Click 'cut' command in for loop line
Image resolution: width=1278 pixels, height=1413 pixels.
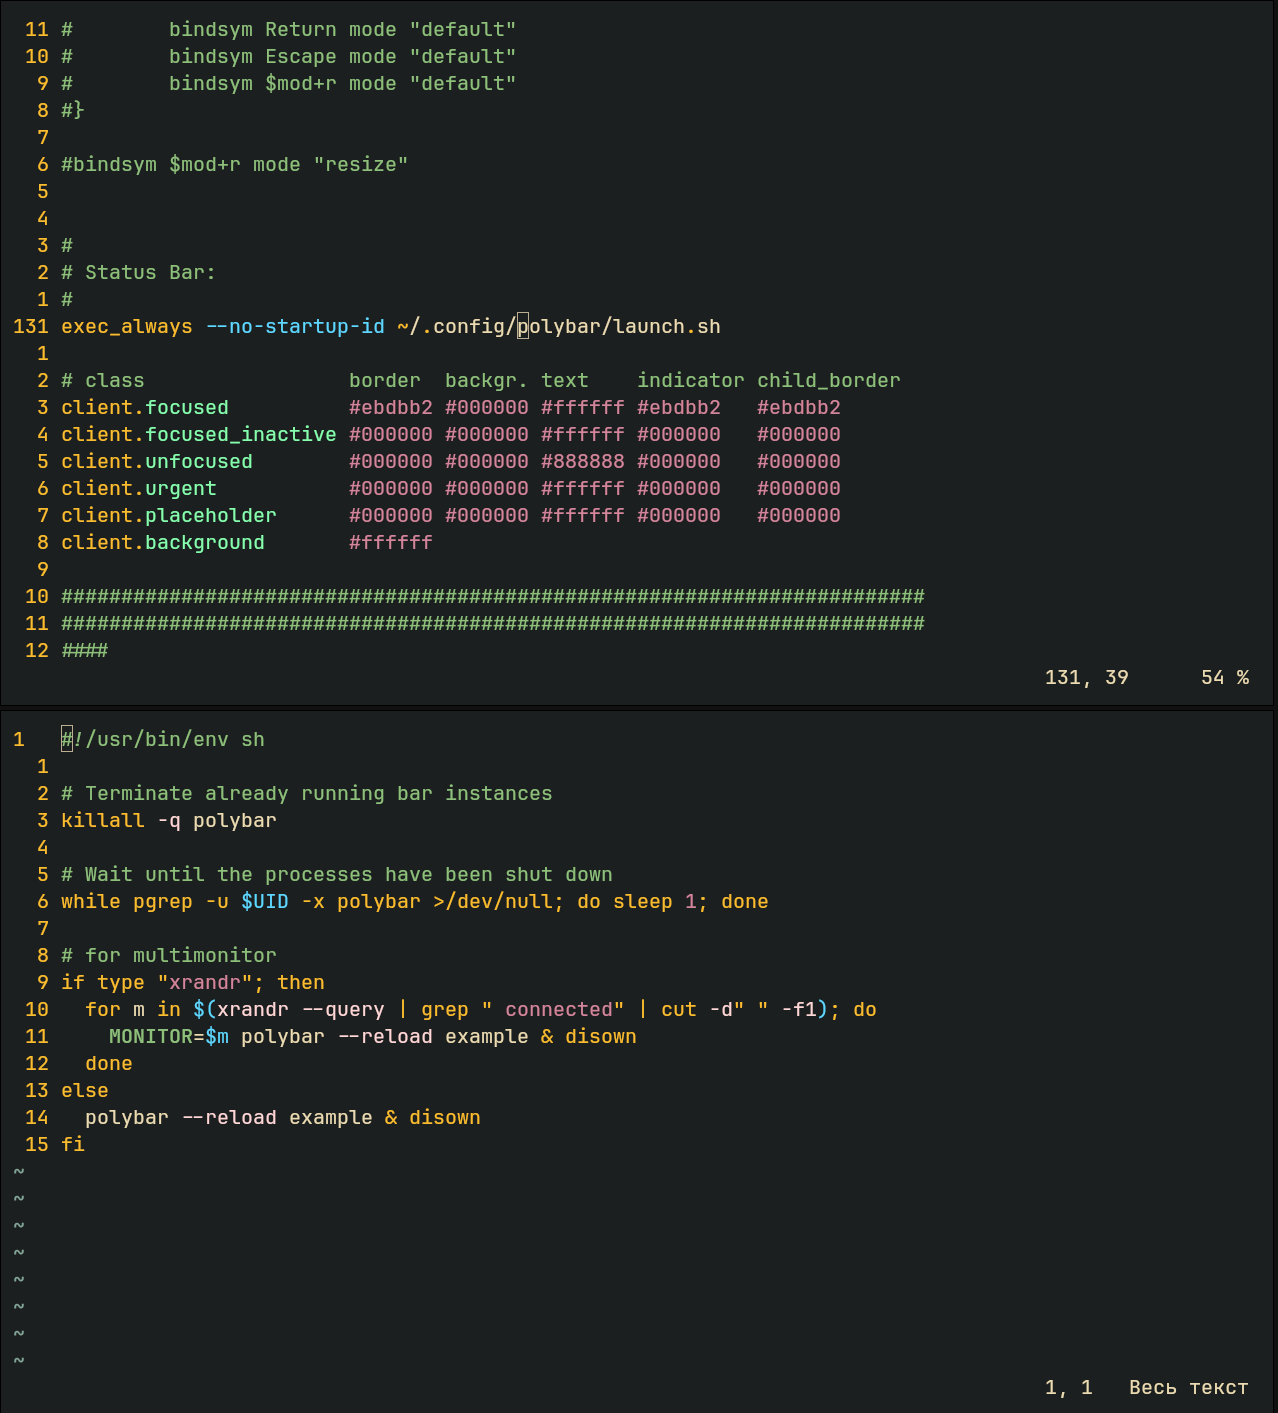[x=679, y=1010]
